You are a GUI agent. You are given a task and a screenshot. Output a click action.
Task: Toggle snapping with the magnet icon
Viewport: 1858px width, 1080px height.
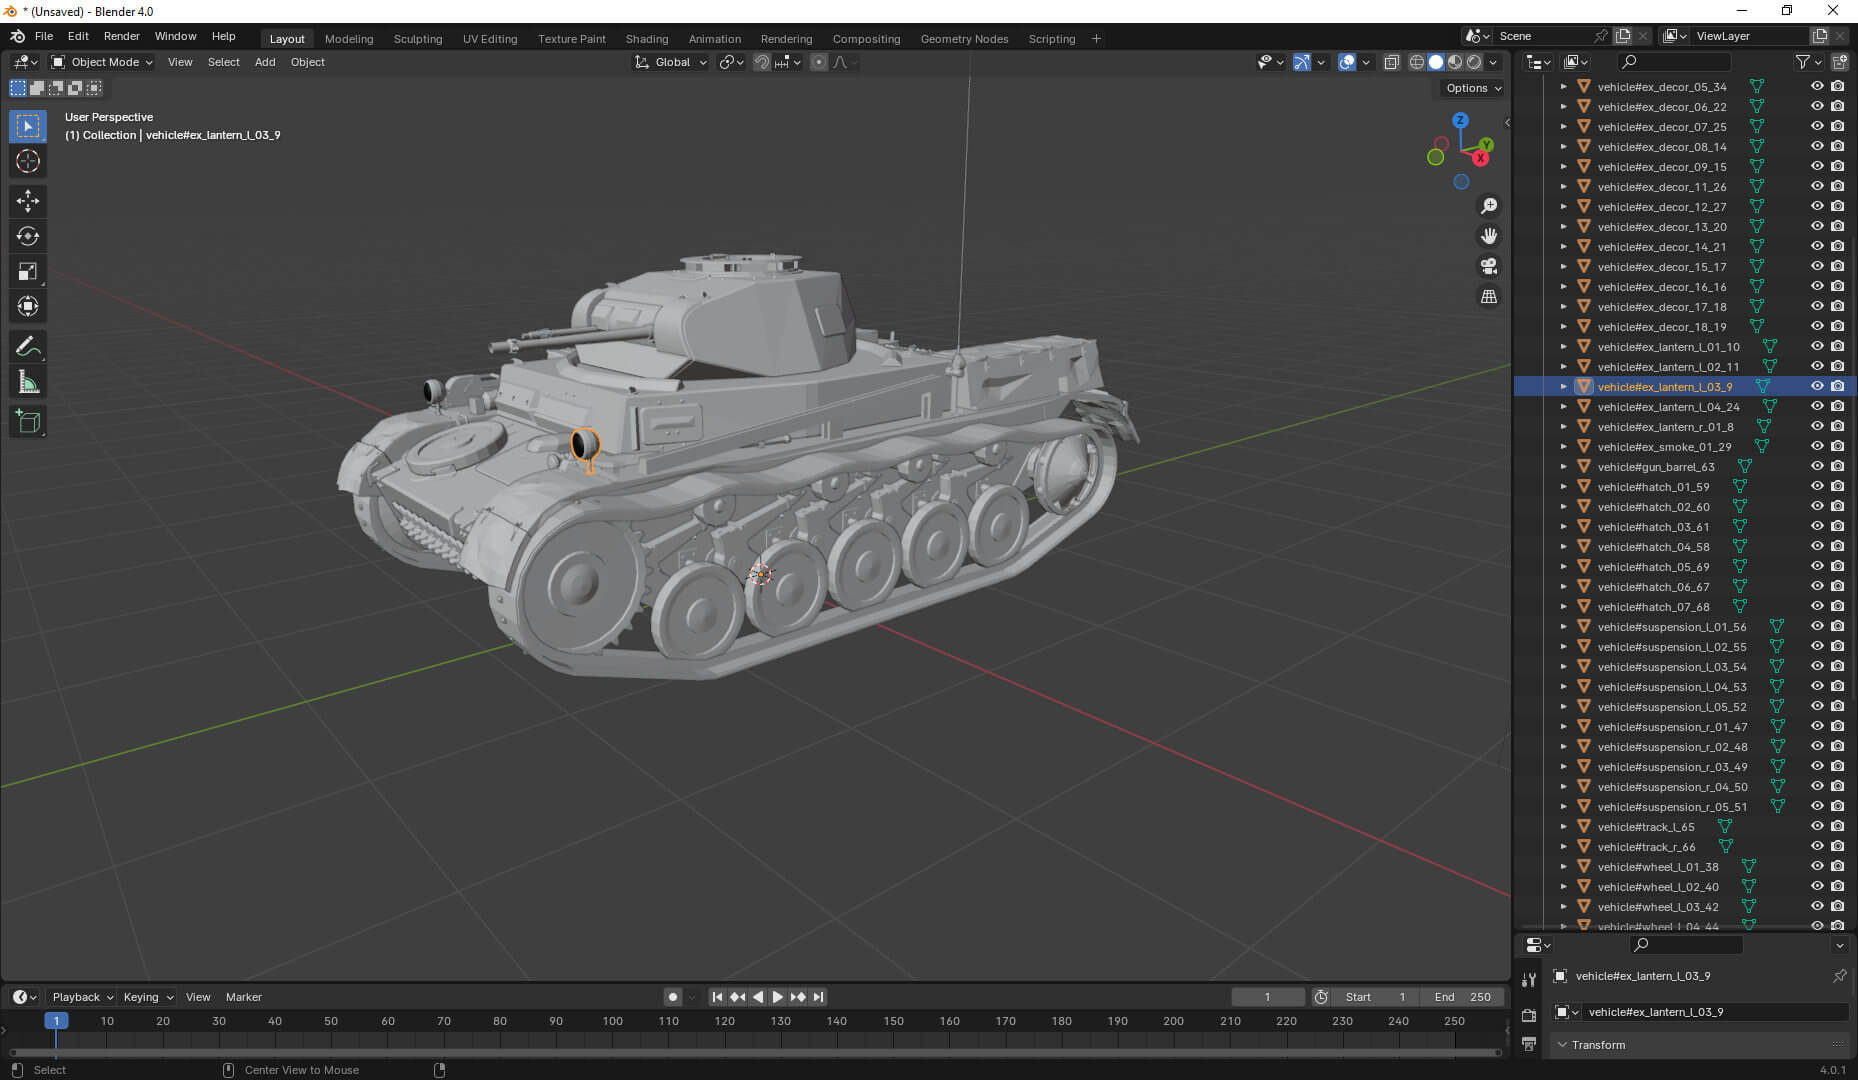[761, 62]
